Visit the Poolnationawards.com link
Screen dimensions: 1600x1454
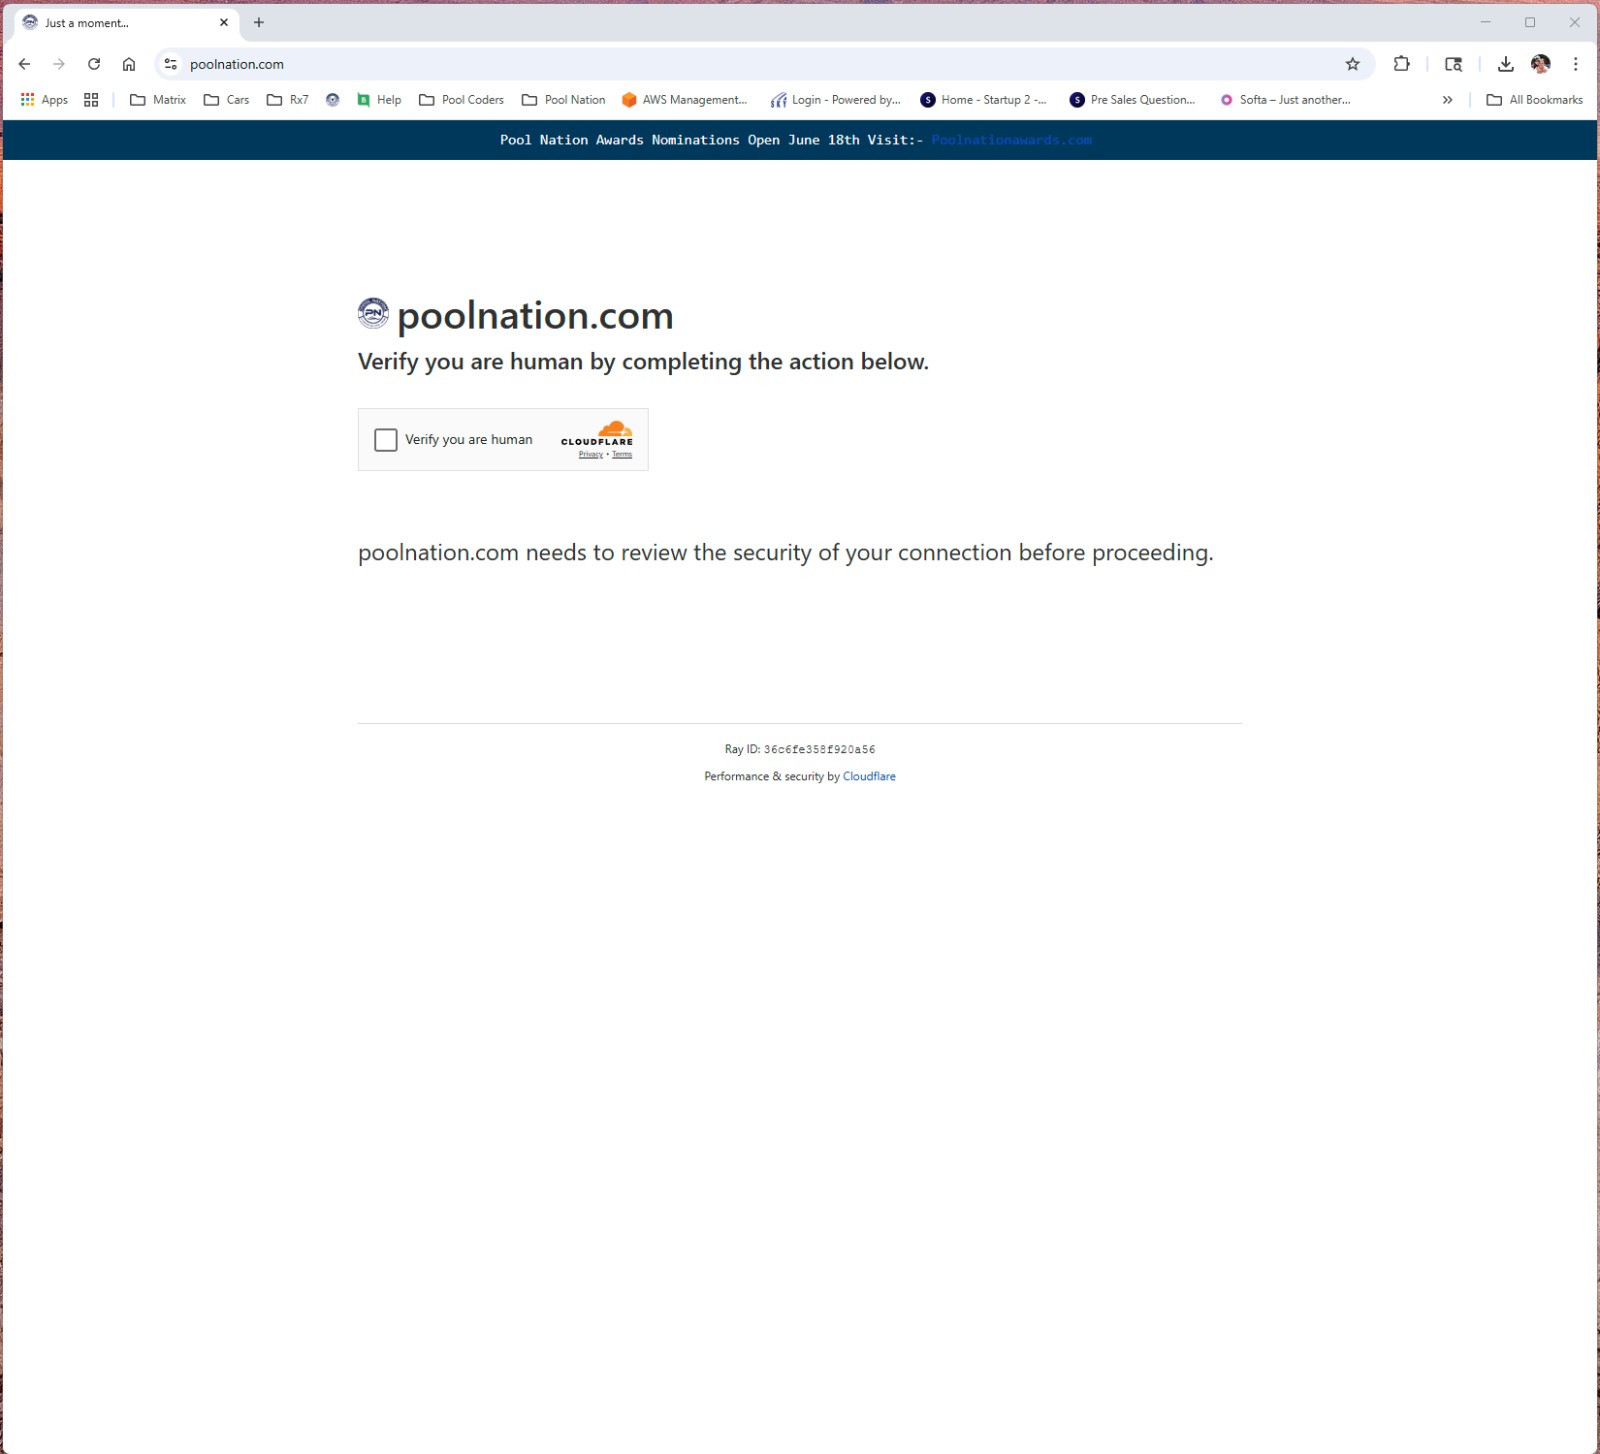pyautogui.click(x=1011, y=140)
